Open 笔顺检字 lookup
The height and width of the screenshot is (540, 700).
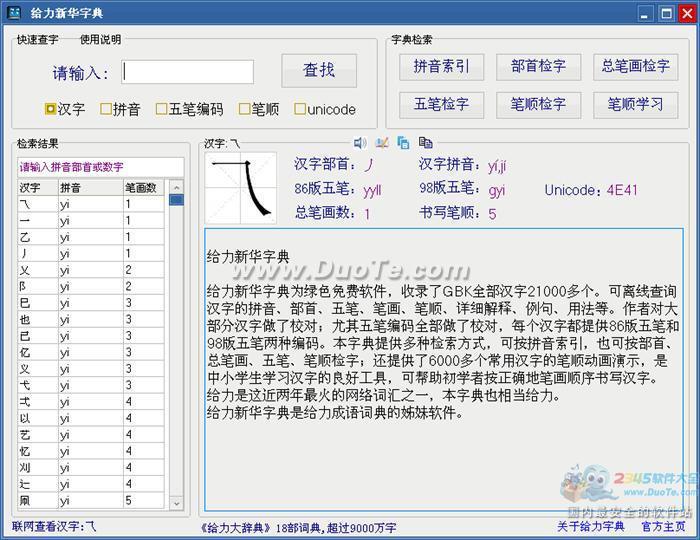pyautogui.click(x=538, y=105)
